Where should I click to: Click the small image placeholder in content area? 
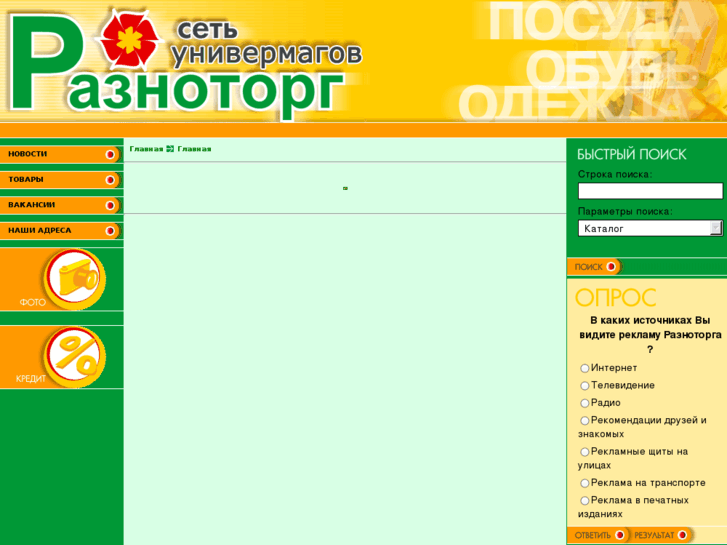click(345, 188)
